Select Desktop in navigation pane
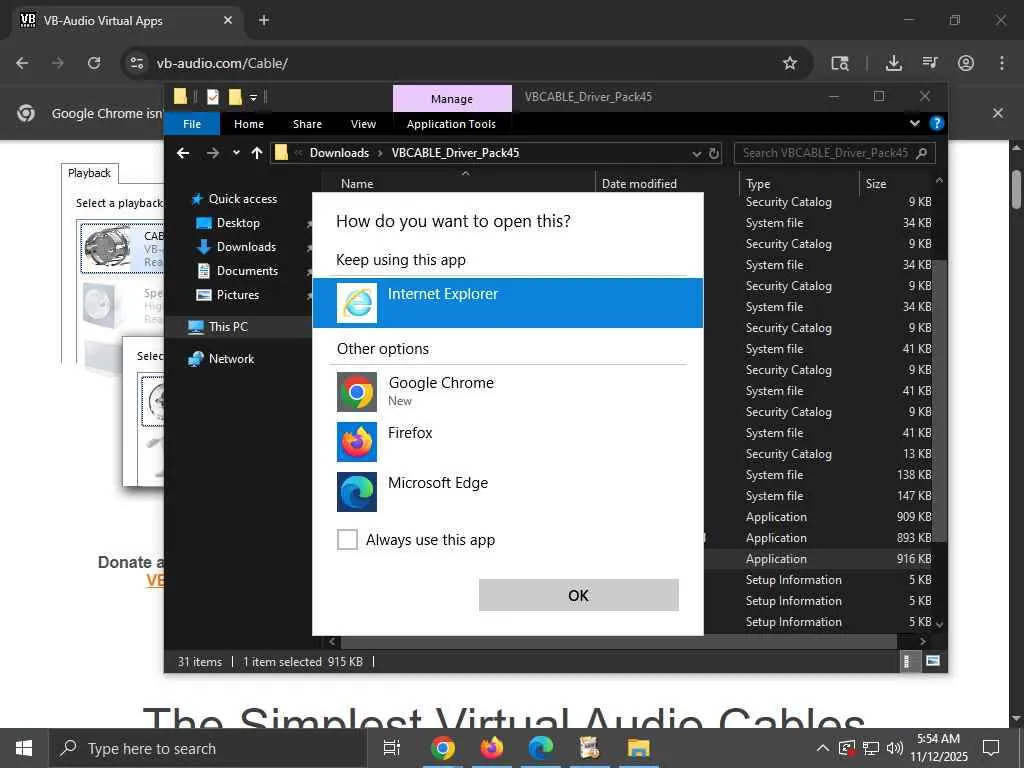 (238, 223)
